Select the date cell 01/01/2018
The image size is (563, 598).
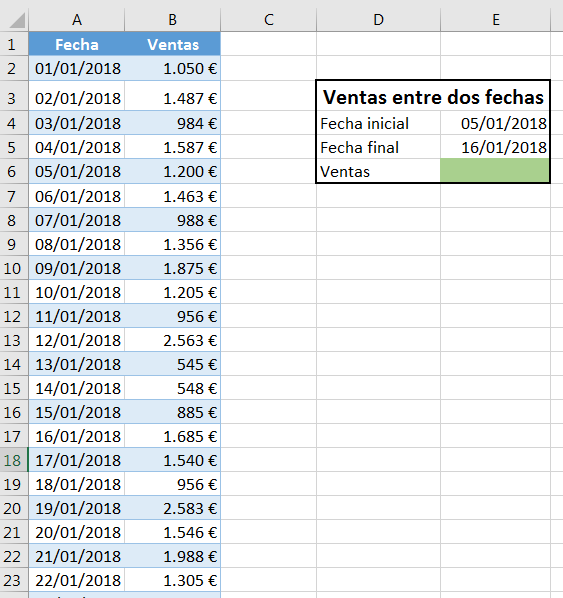77,68
